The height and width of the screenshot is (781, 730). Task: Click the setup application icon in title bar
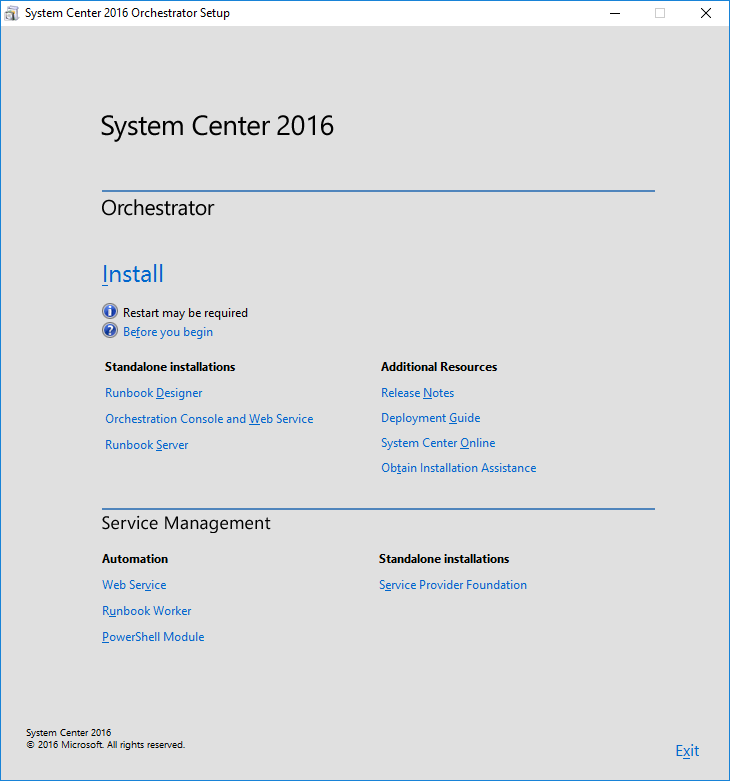click(11, 13)
